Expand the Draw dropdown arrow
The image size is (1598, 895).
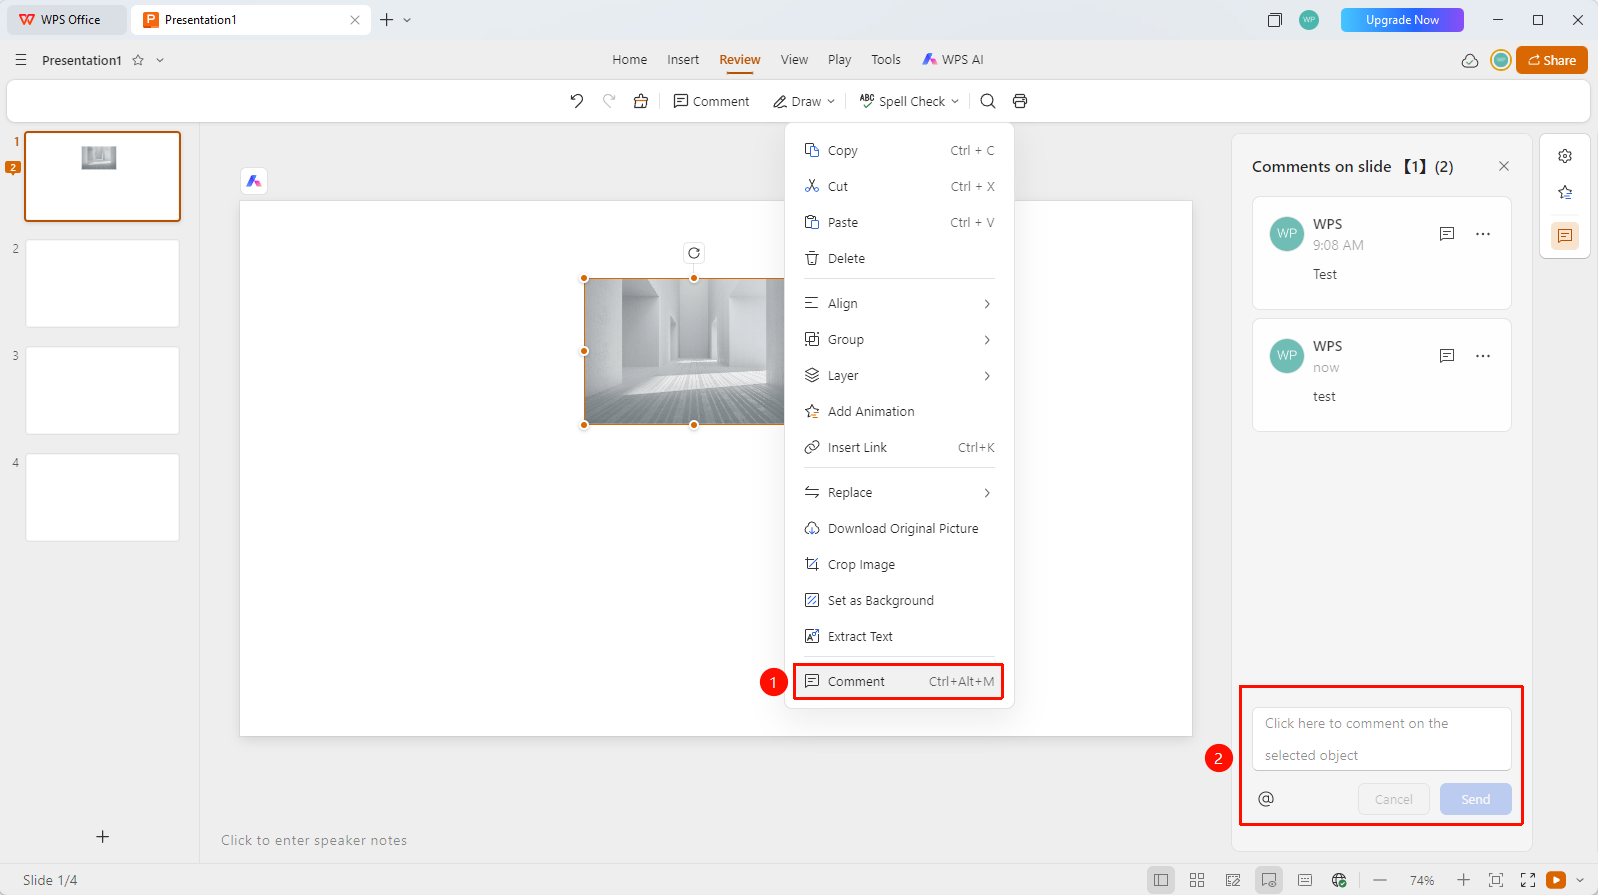[x=831, y=102]
